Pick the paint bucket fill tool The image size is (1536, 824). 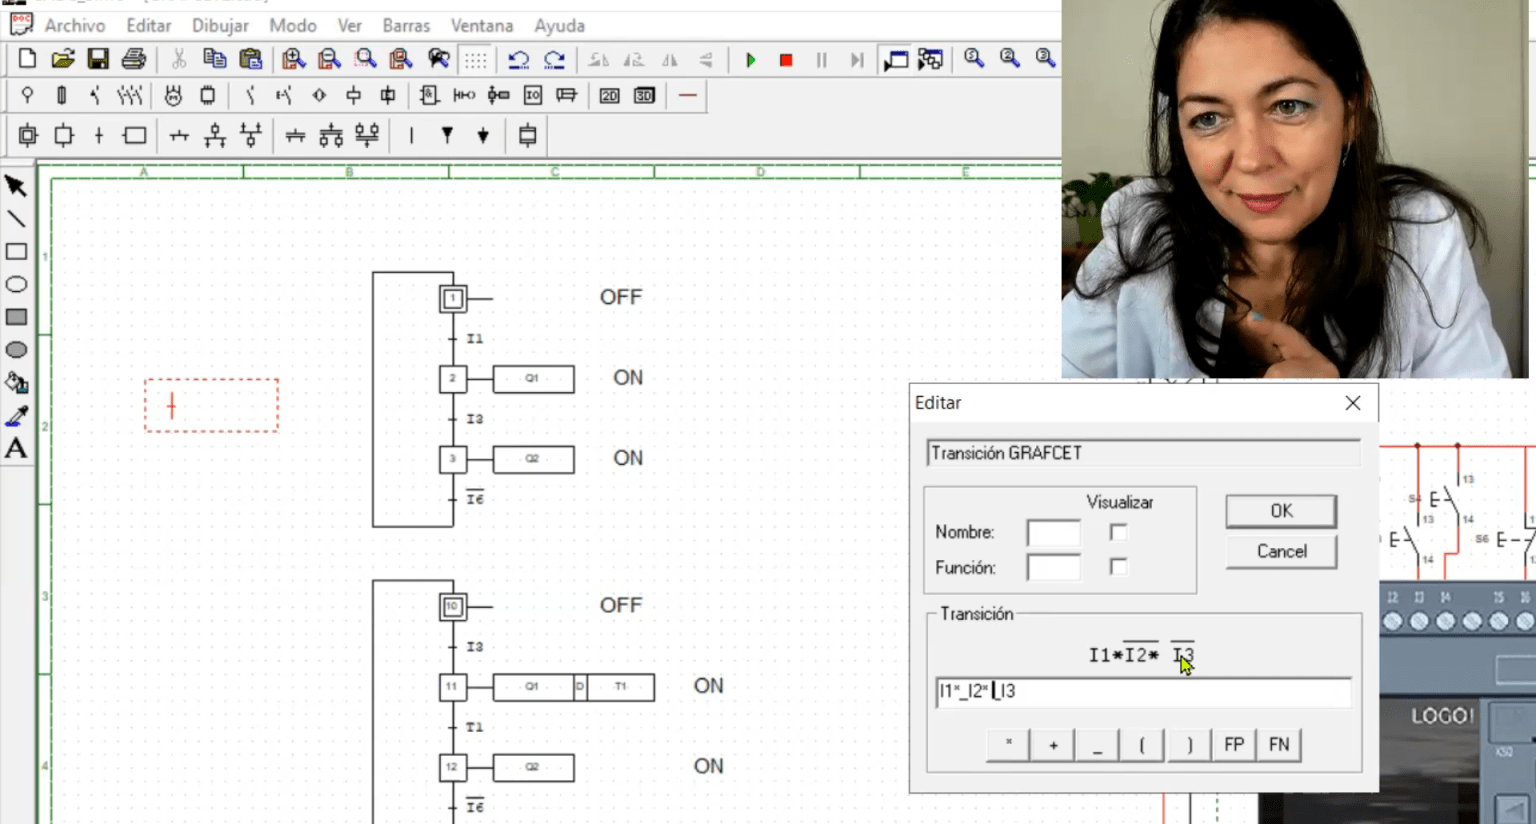tap(16, 383)
